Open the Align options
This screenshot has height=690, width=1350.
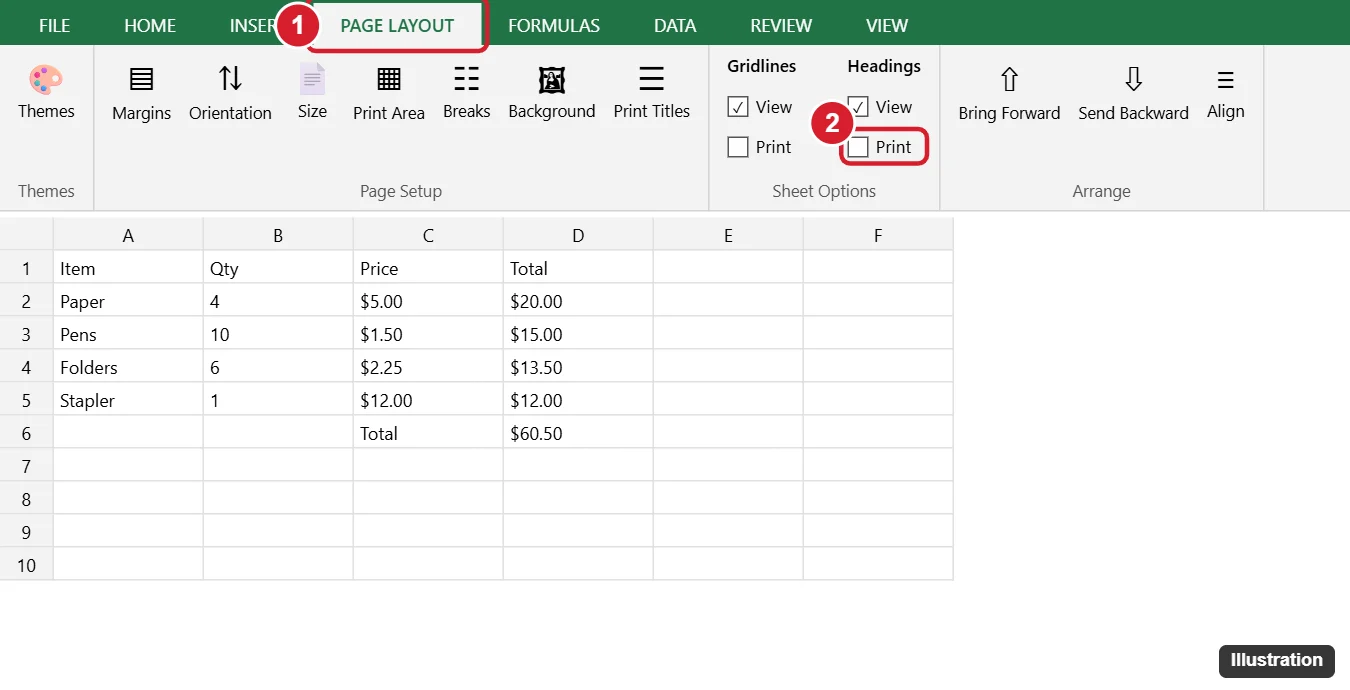[1226, 92]
